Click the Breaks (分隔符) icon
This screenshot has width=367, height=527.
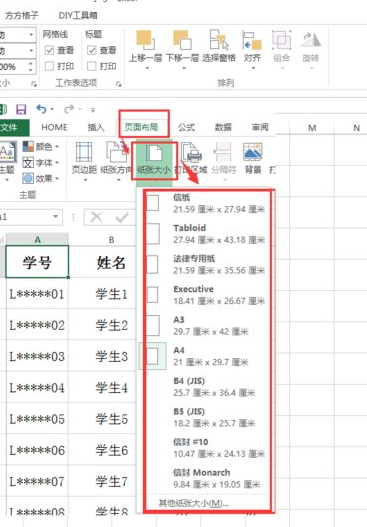pyautogui.click(x=223, y=152)
